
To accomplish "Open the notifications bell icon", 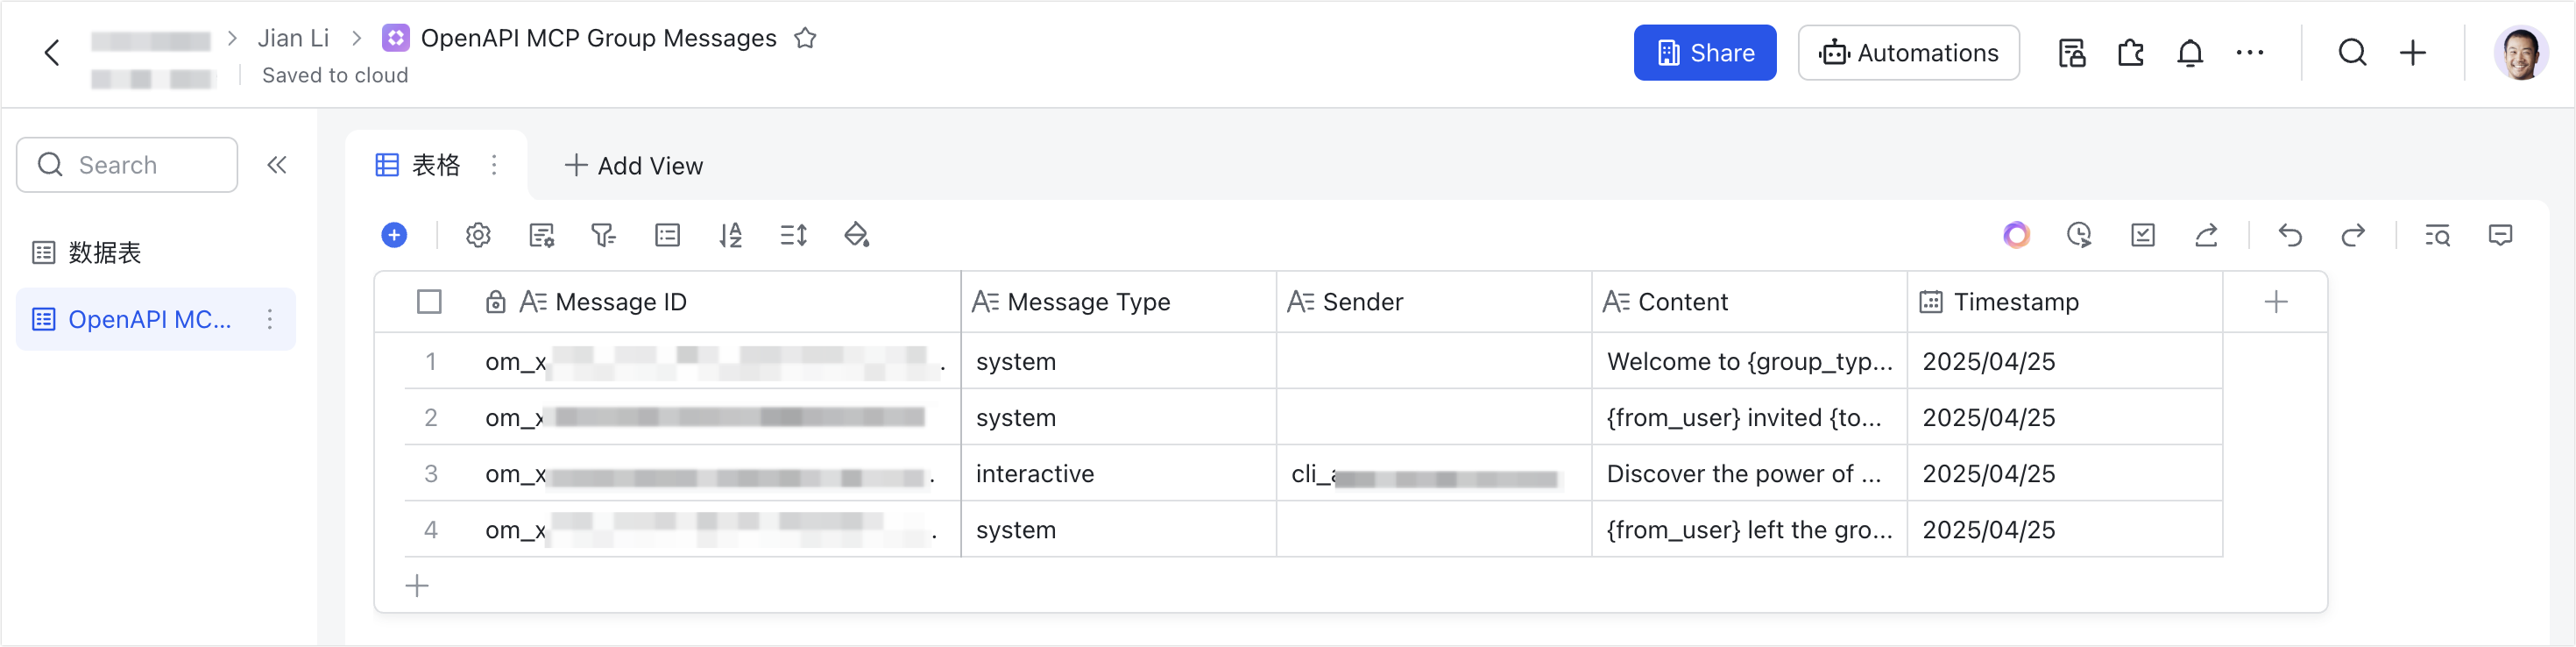I will [x=2190, y=53].
